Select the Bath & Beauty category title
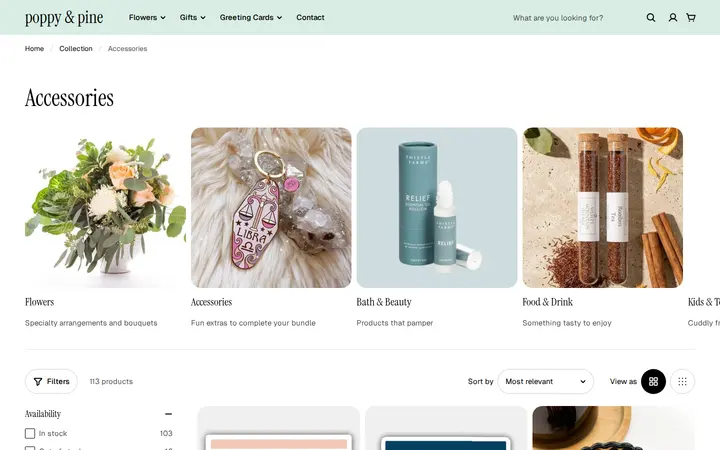Image resolution: width=720 pixels, height=450 pixels. pyautogui.click(x=384, y=302)
